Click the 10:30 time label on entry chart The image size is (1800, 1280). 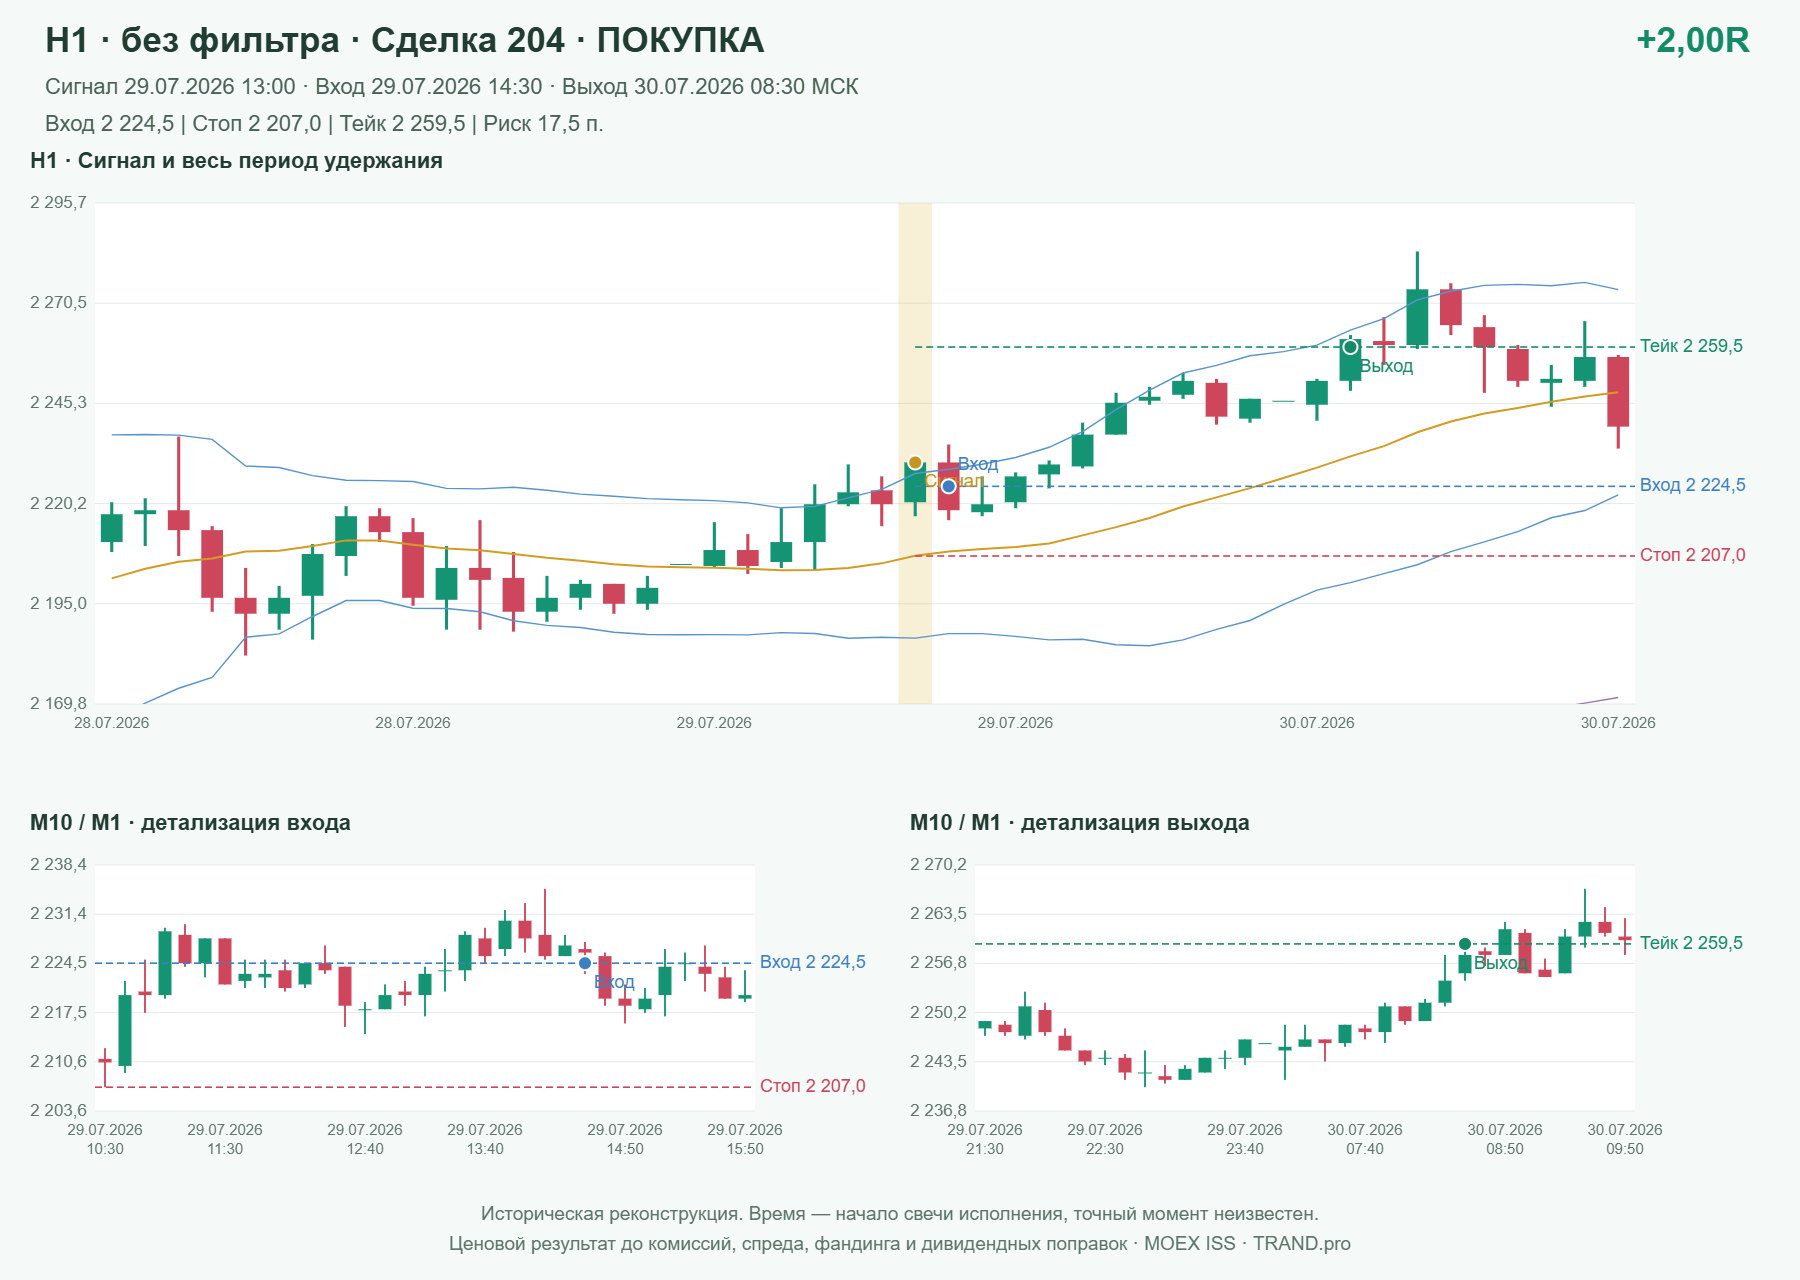point(105,1149)
